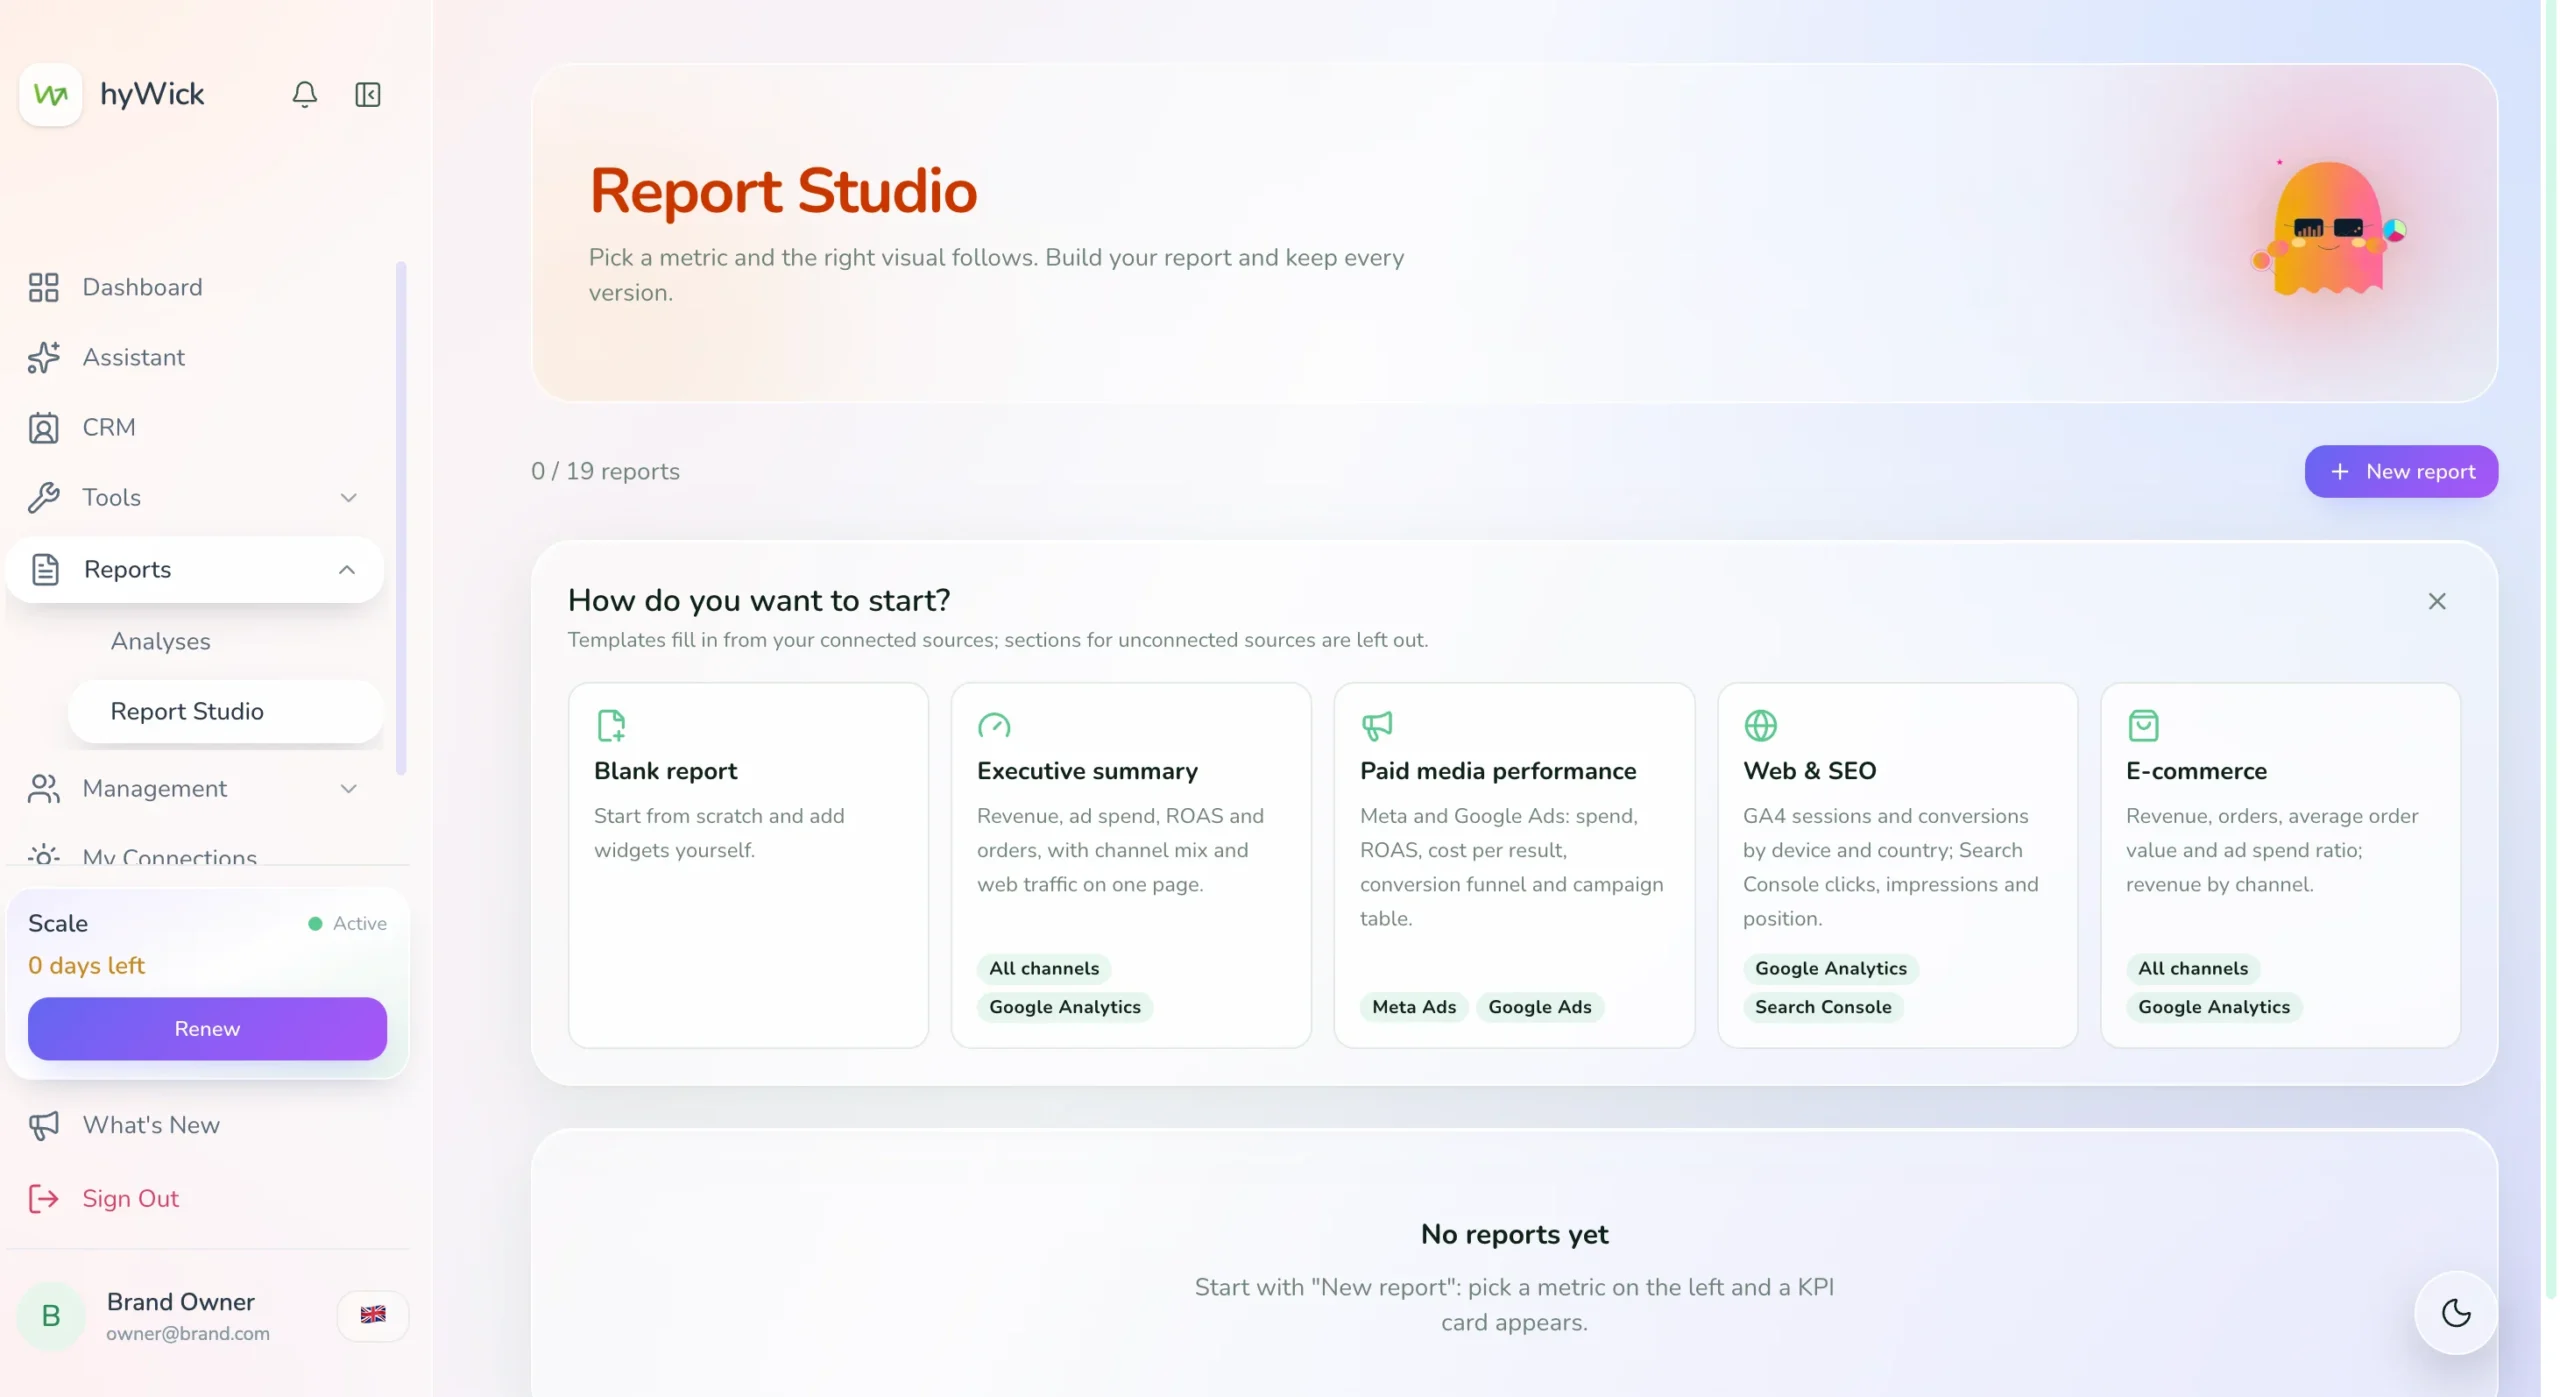Open Analyses under Reports
The width and height of the screenshot is (2560, 1397).
coord(160,641)
